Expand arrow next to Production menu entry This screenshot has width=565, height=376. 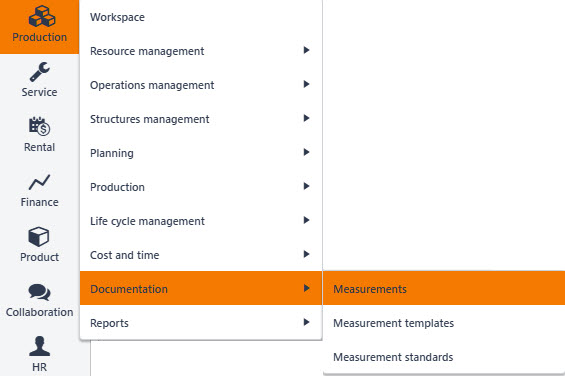(x=306, y=186)
